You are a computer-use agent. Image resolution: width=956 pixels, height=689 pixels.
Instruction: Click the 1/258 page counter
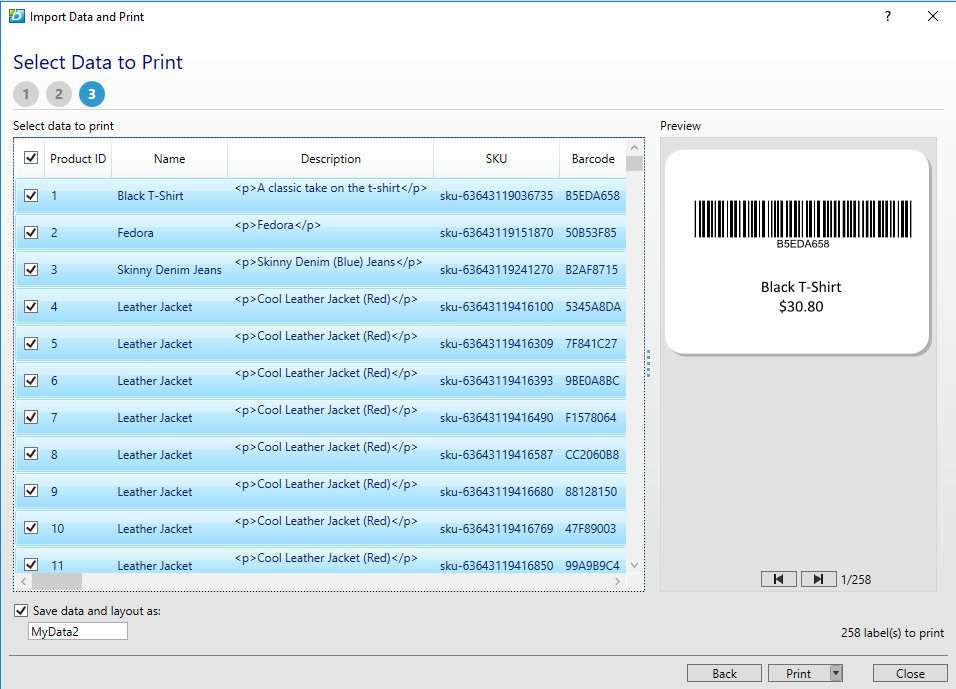[856, 580]
